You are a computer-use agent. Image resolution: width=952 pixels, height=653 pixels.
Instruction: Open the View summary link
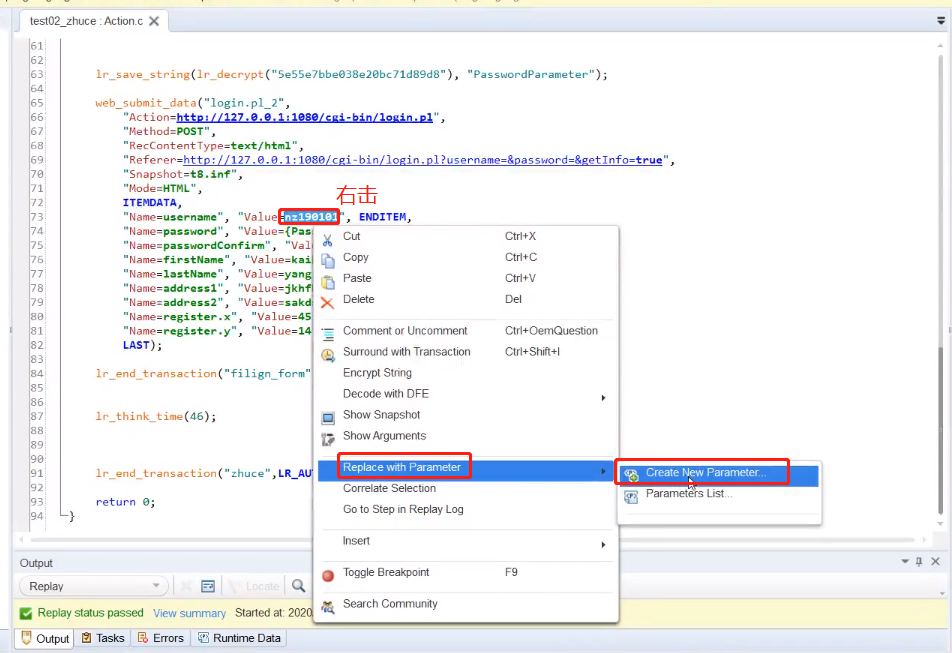click(x=189, y=613)
